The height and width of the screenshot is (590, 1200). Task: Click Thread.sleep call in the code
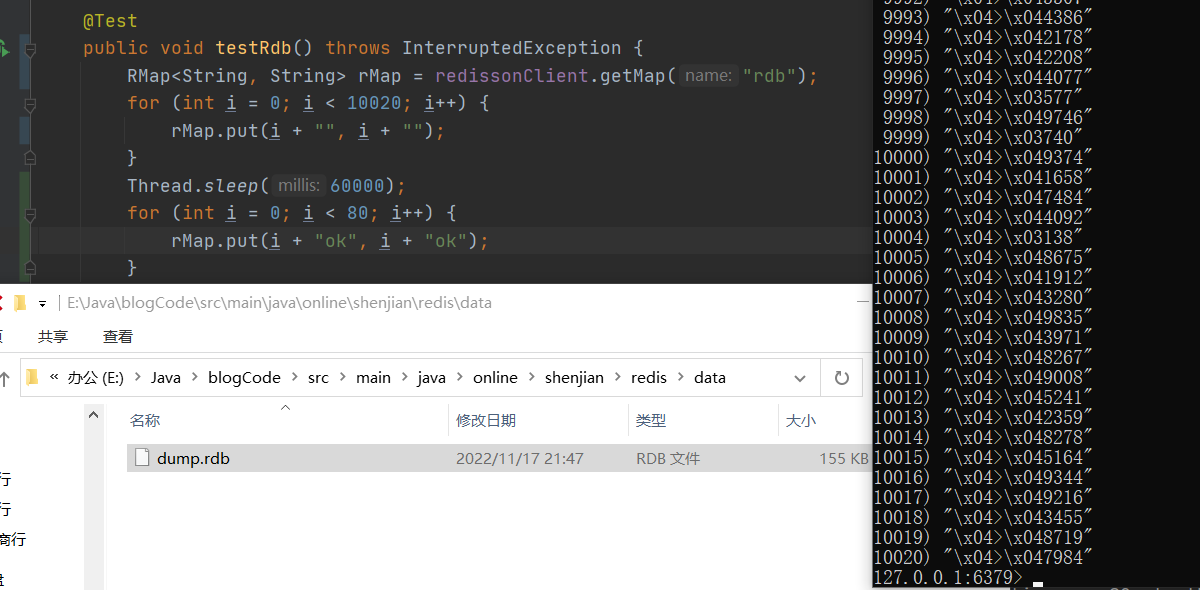193,186
